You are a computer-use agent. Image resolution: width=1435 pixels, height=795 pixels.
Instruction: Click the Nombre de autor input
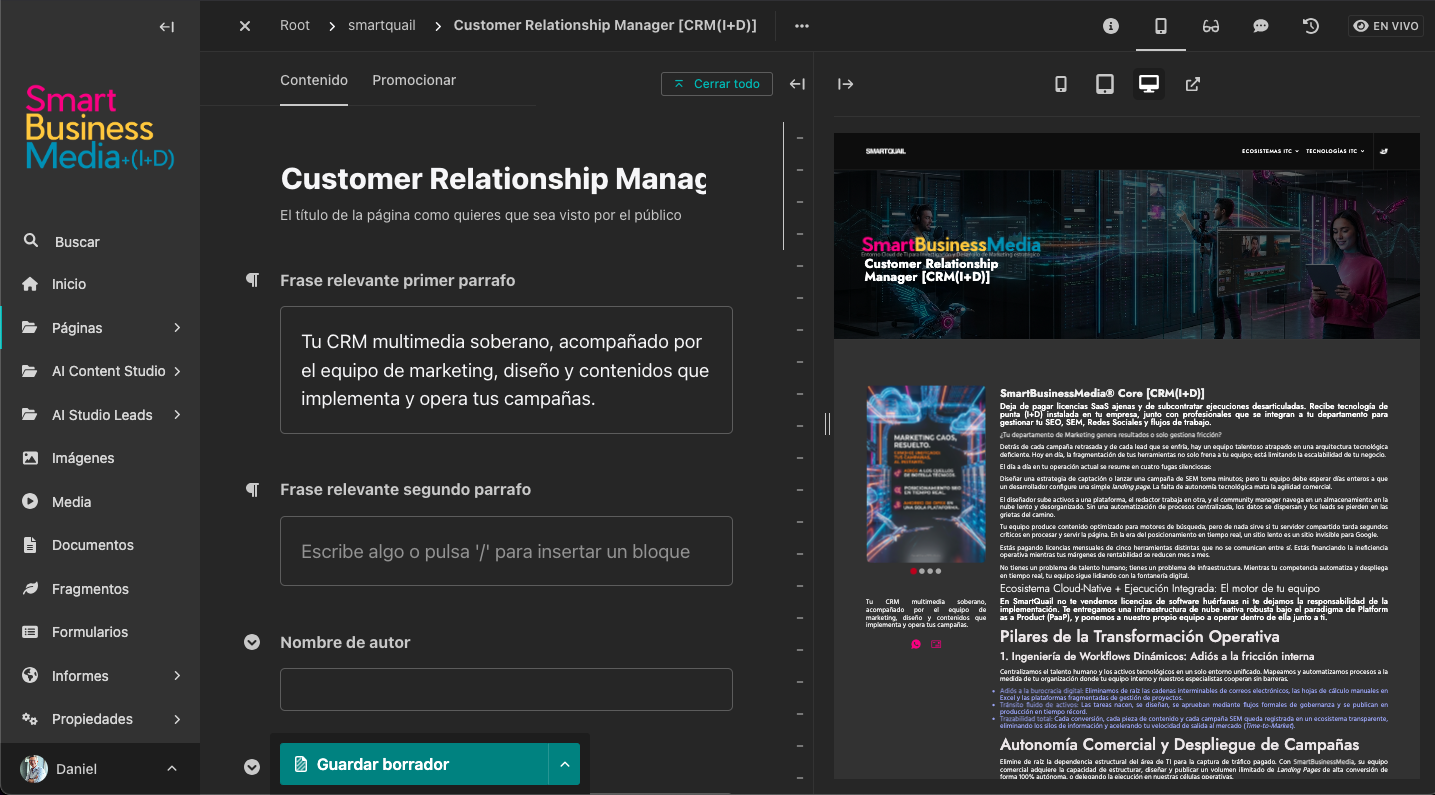(506, 689)
